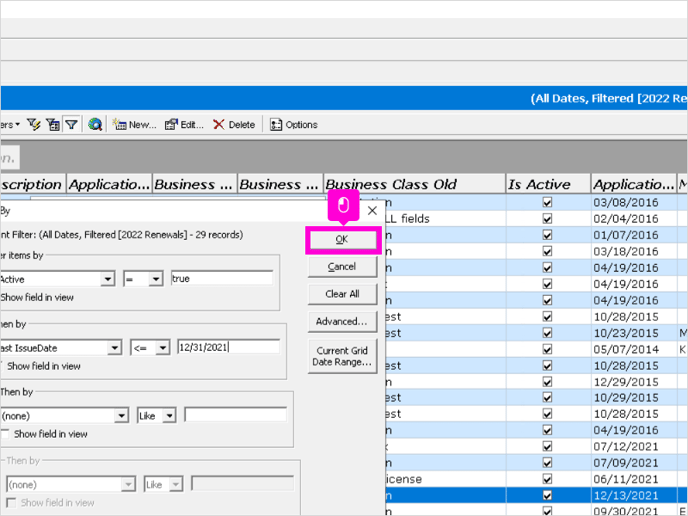The image size is (688, 516).
Task: Click the date field containing 12/31/2021
Action: coord(229,348)
